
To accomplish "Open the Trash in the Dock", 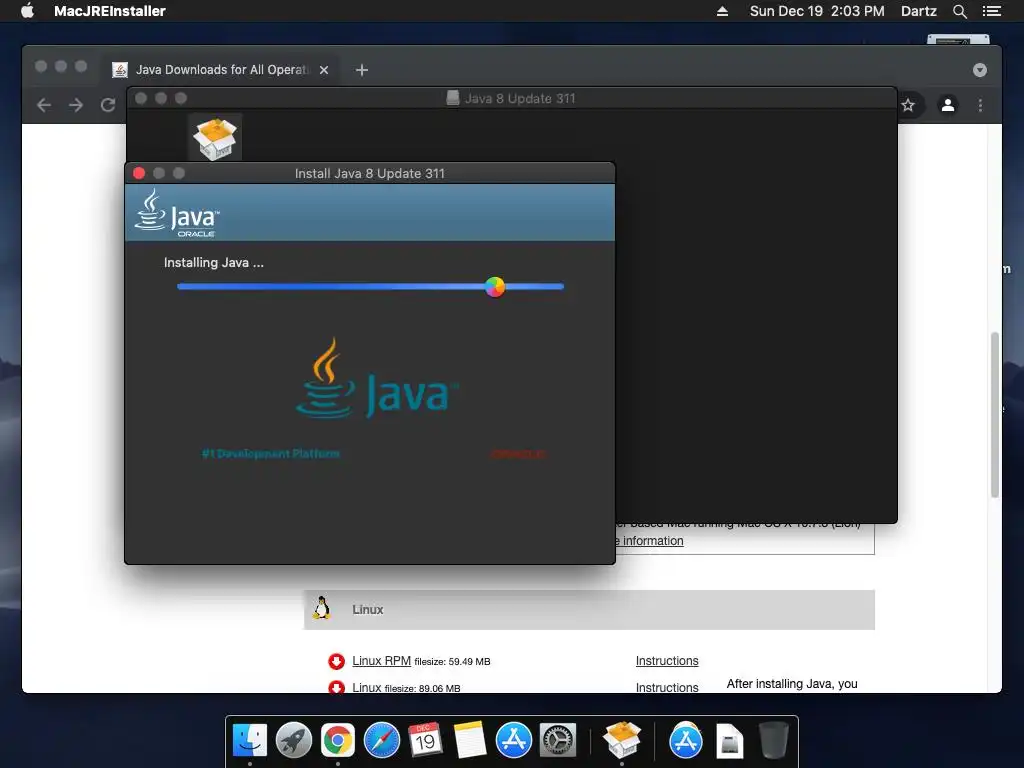I will click(x=773, y=740).
